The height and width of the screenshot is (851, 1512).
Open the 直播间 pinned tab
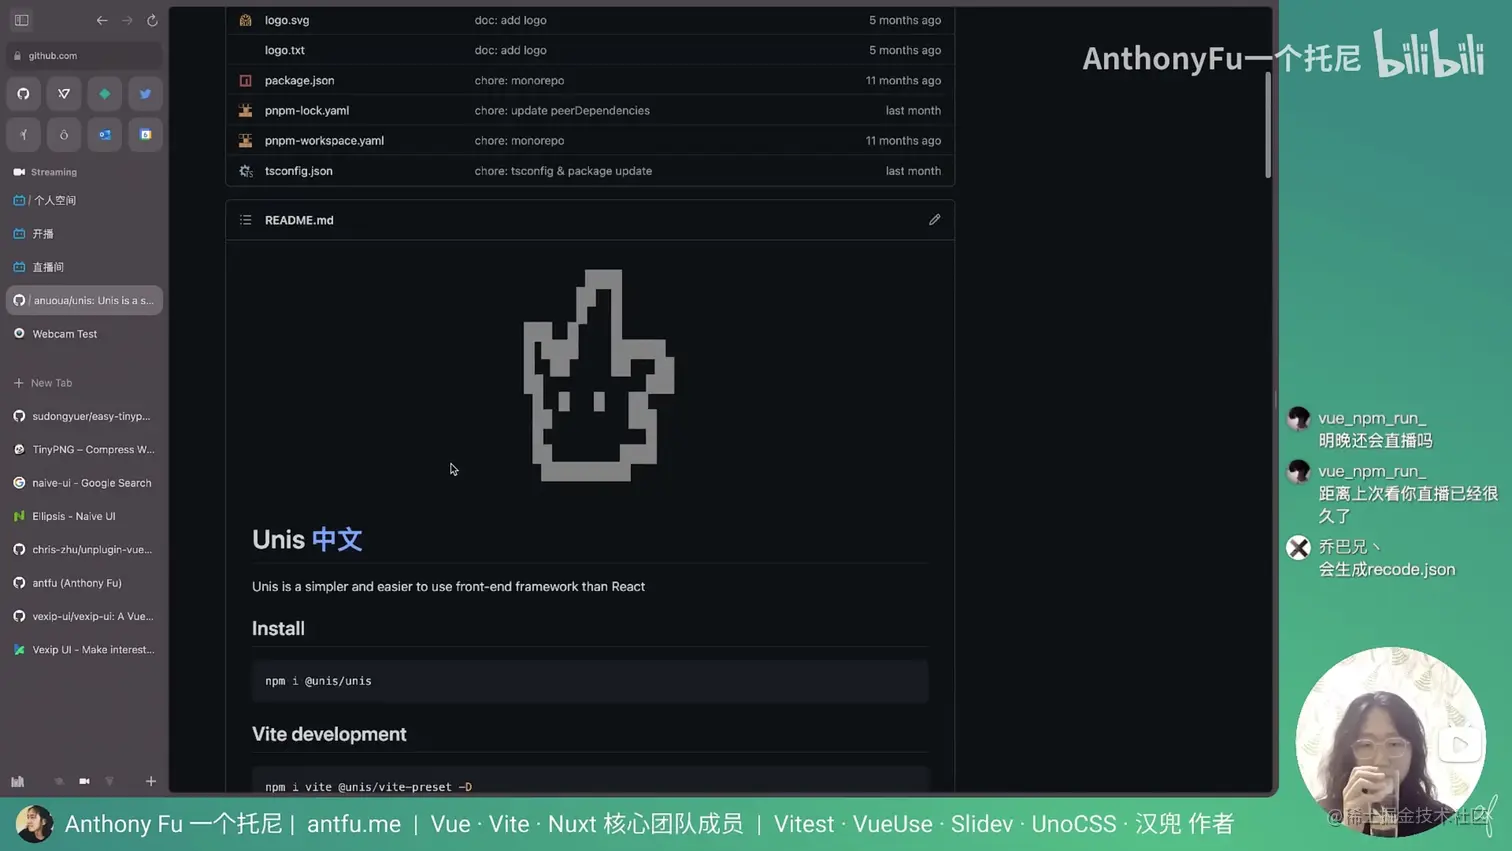pos(85,267)
